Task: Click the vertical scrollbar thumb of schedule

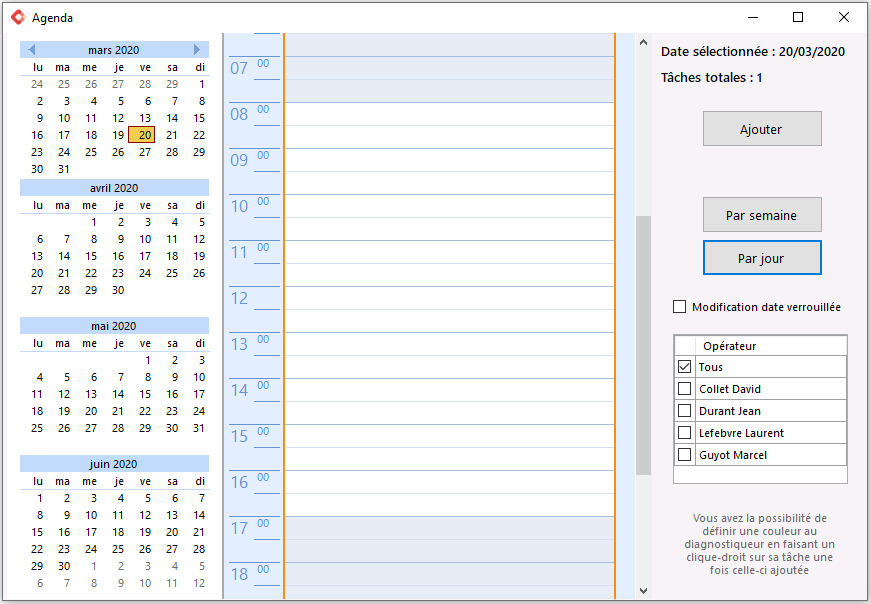Action: [643, 345]
